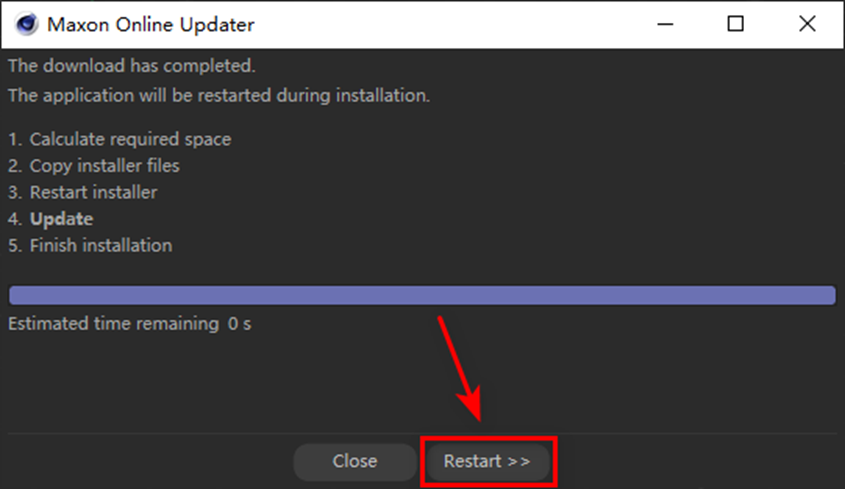Click the application will be restarted notice
This screenshot has width=845, height=489.
(219, 95)
